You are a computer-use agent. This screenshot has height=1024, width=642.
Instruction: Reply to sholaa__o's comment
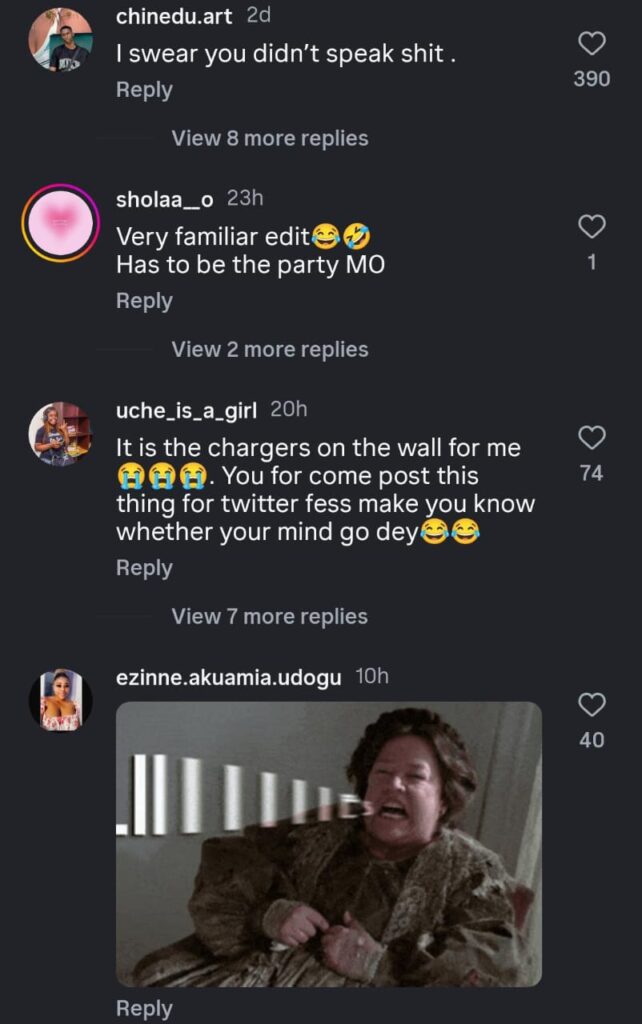(x=144, y=301)
